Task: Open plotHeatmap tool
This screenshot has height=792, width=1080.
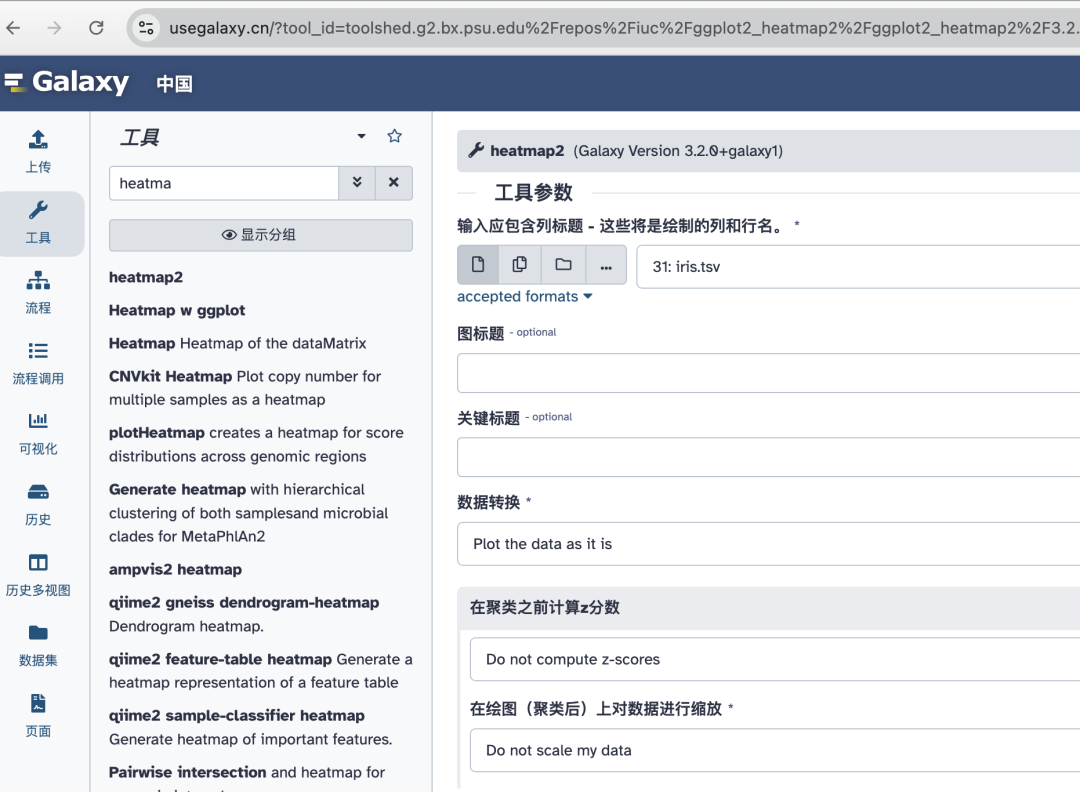Action: (x=256, y=444)
